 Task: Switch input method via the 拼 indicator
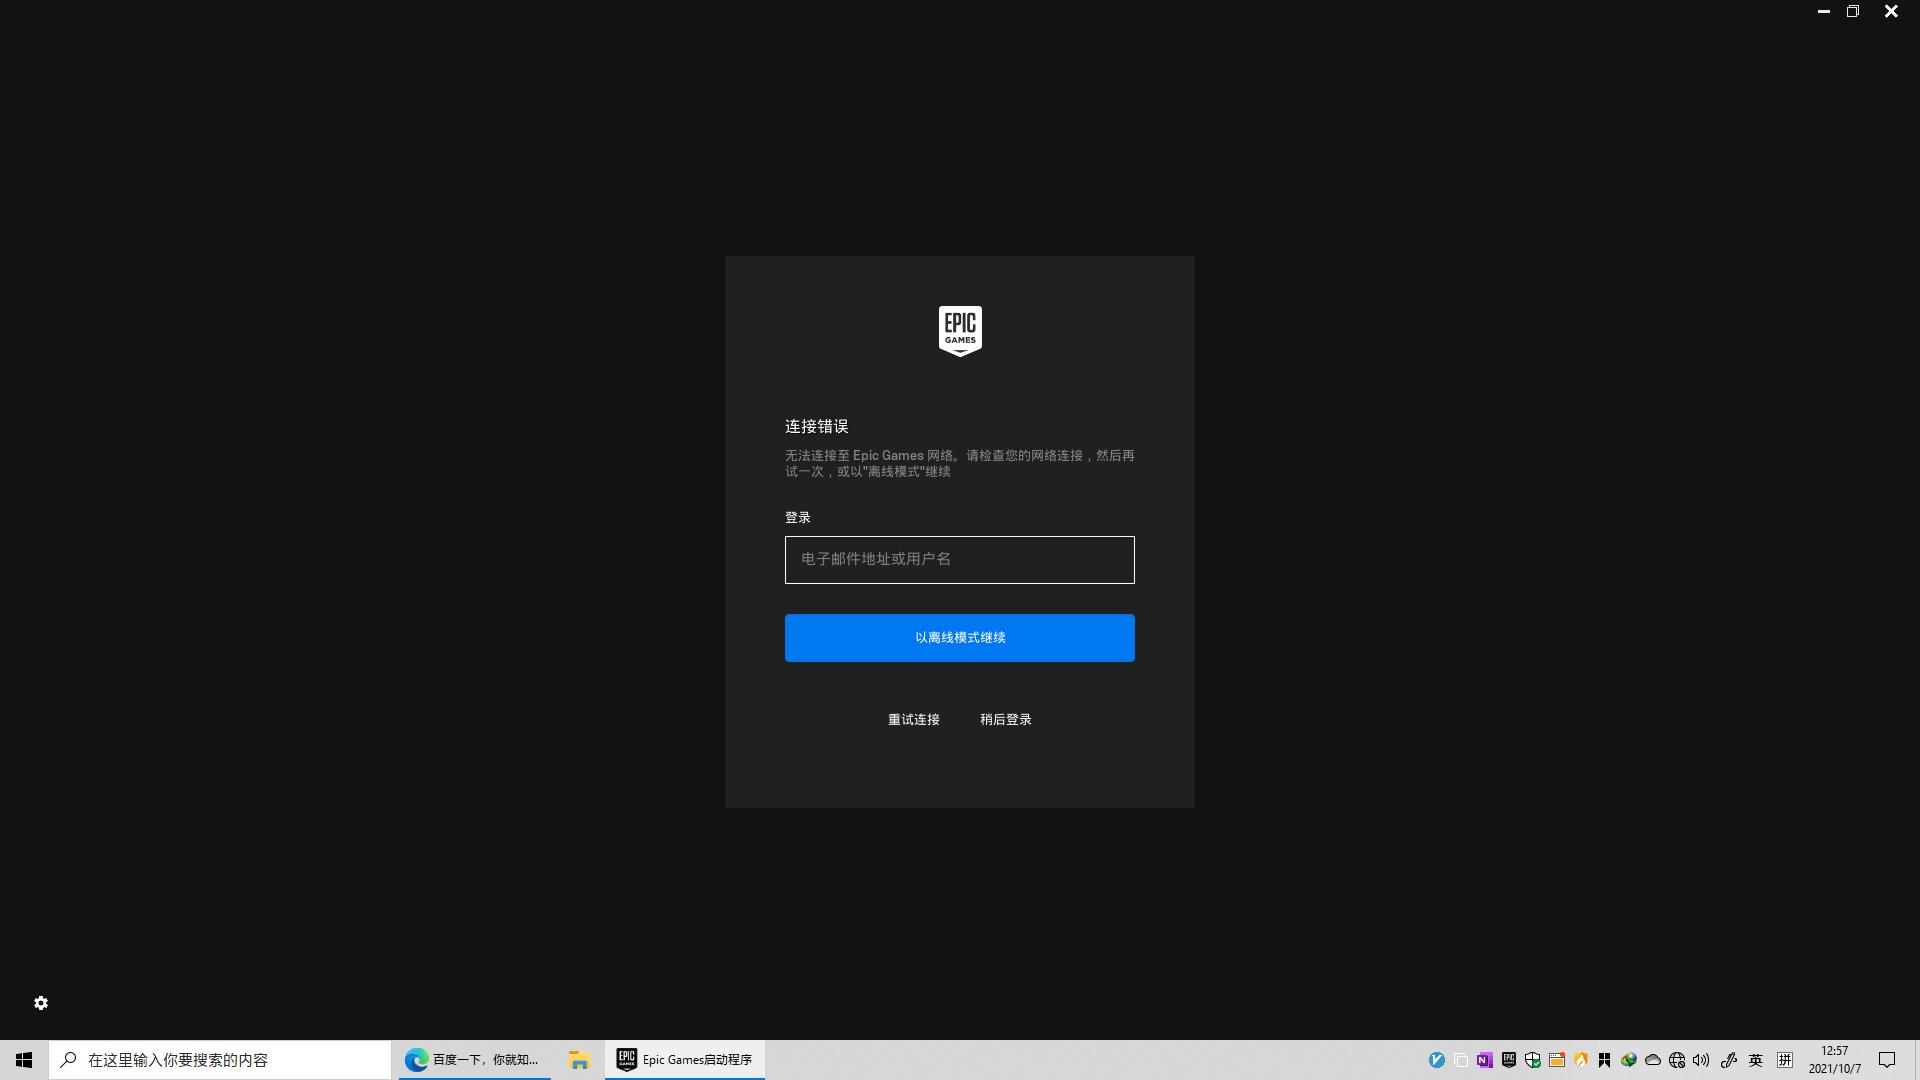coord(1785,1060)
